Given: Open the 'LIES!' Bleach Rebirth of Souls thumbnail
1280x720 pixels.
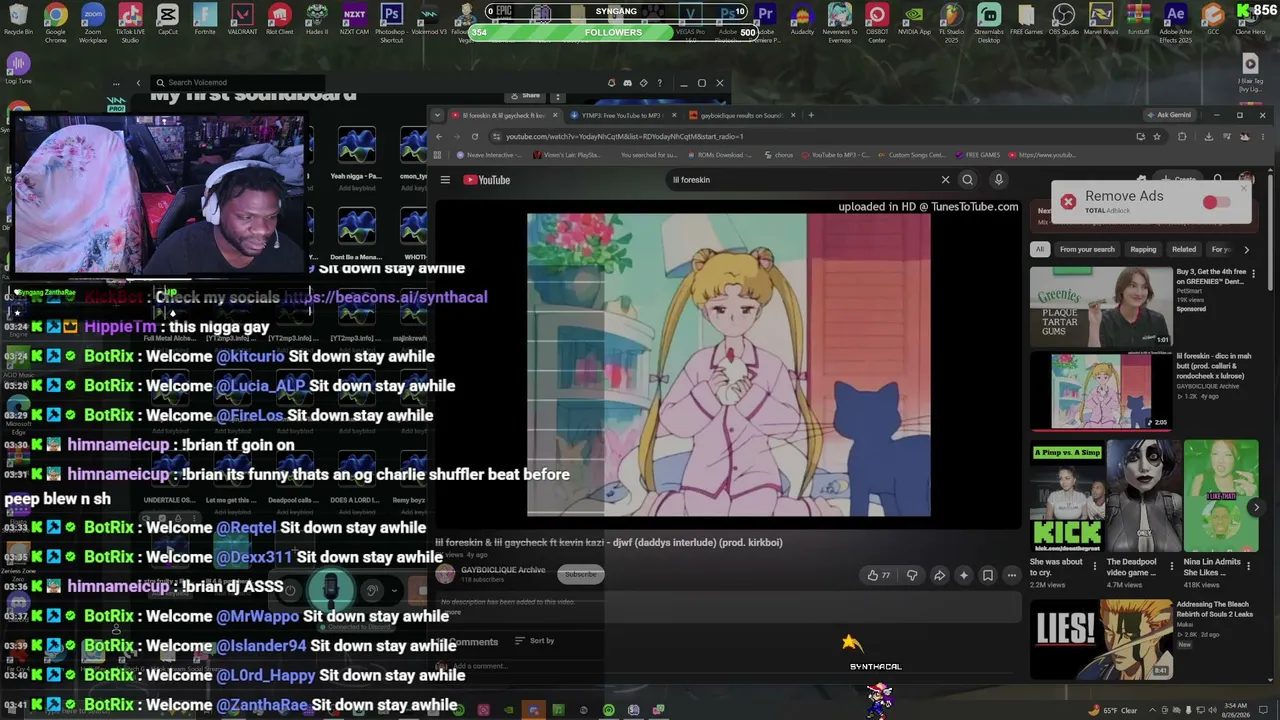Looking at the screenshot, I should tap(1101, 639).
